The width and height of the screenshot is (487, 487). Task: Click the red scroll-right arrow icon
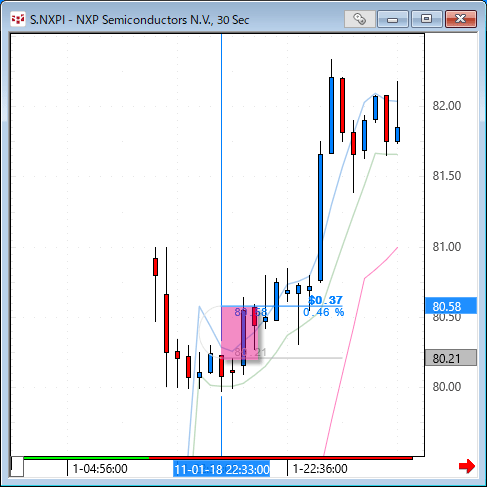467,466
